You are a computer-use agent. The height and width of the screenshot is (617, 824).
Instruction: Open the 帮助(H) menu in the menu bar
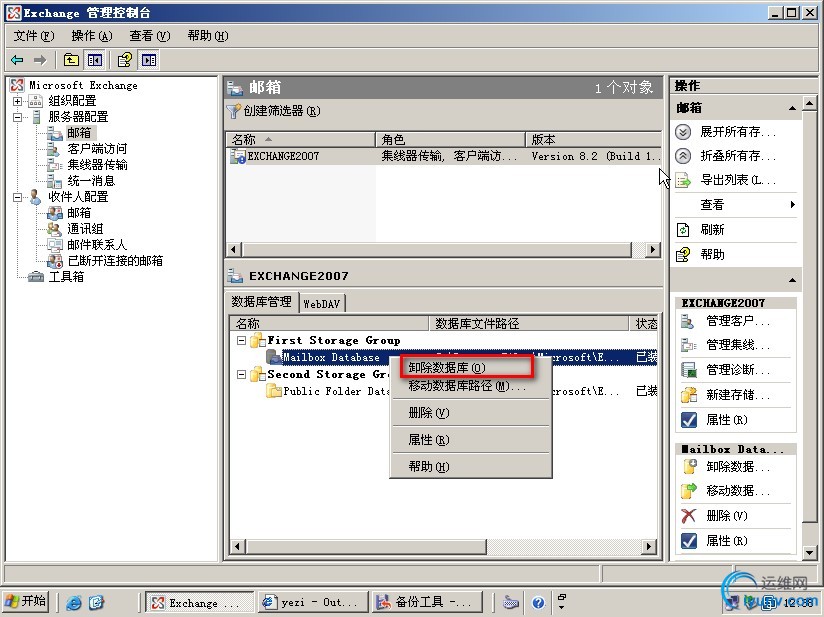pos(208,36)
